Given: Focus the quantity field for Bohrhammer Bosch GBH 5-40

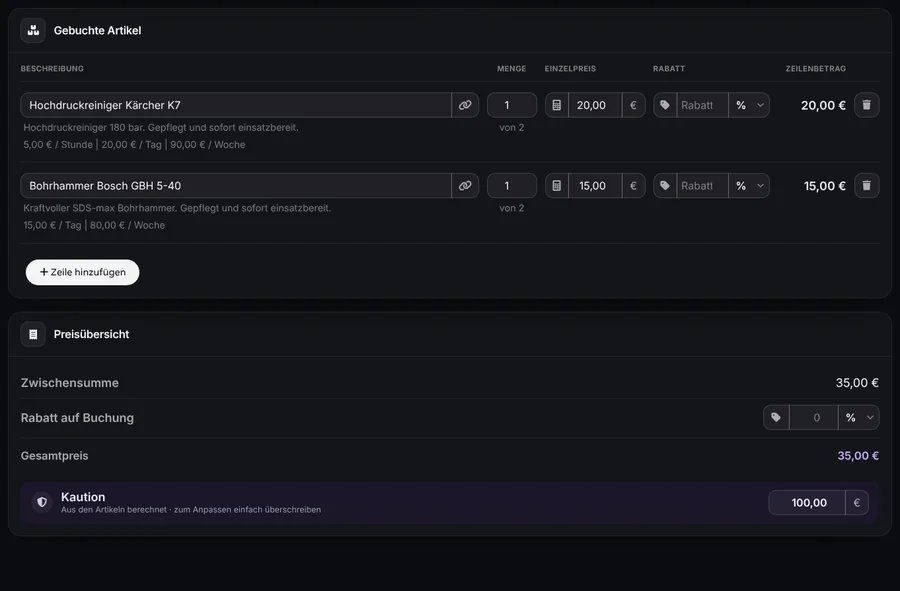Looking at the screenshot, I should tap(512, 186).
